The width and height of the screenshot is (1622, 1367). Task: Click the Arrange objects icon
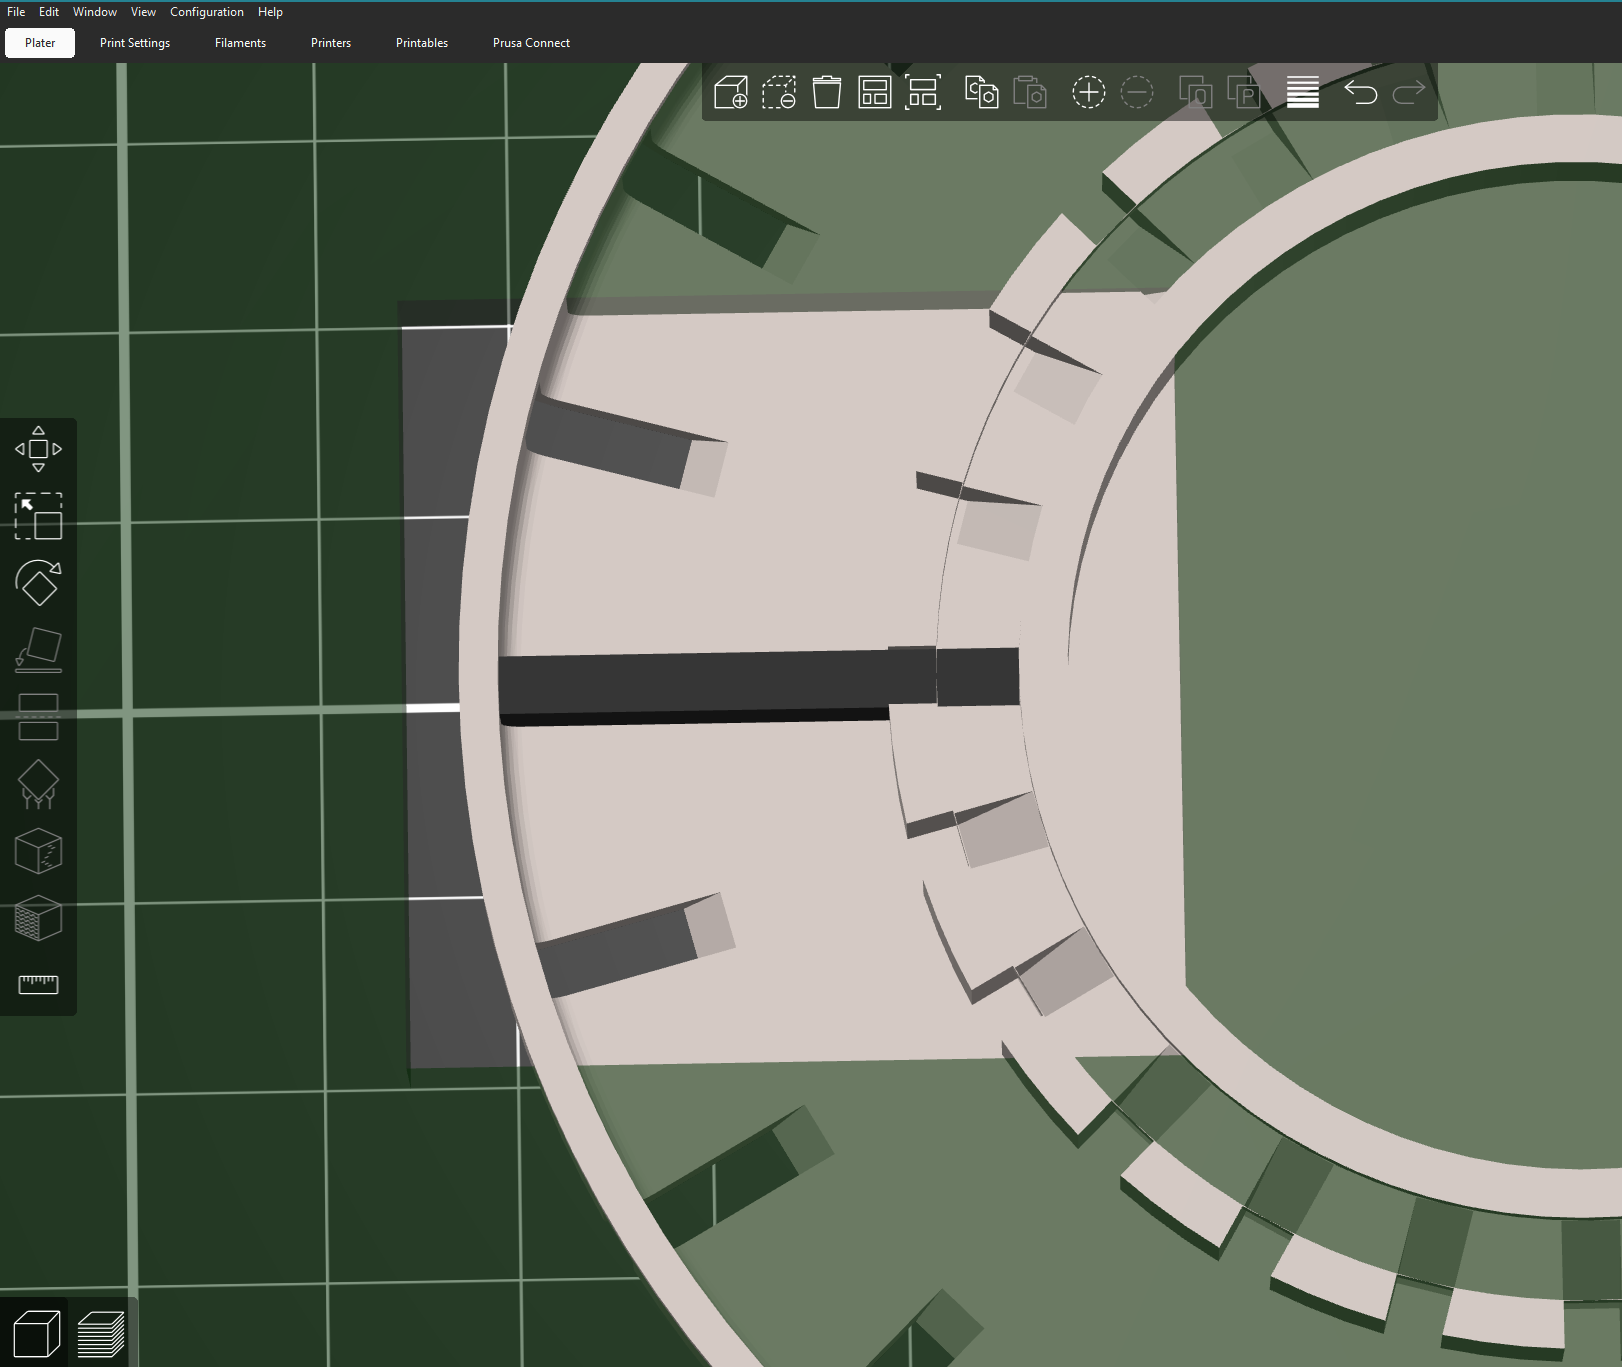point(875,92)
